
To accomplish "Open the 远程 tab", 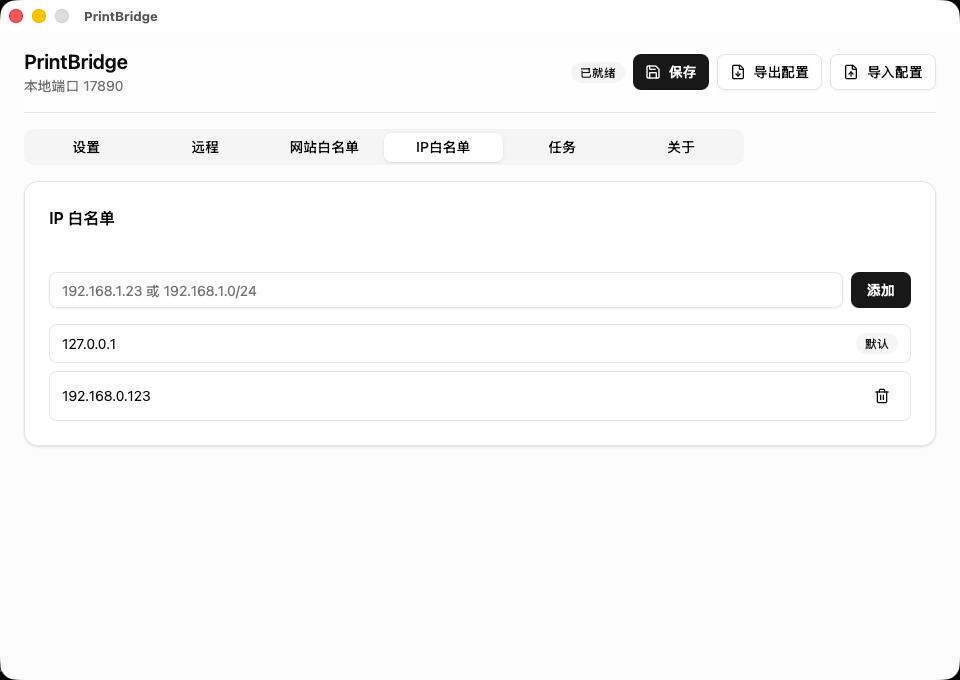I will coord(204,148).
